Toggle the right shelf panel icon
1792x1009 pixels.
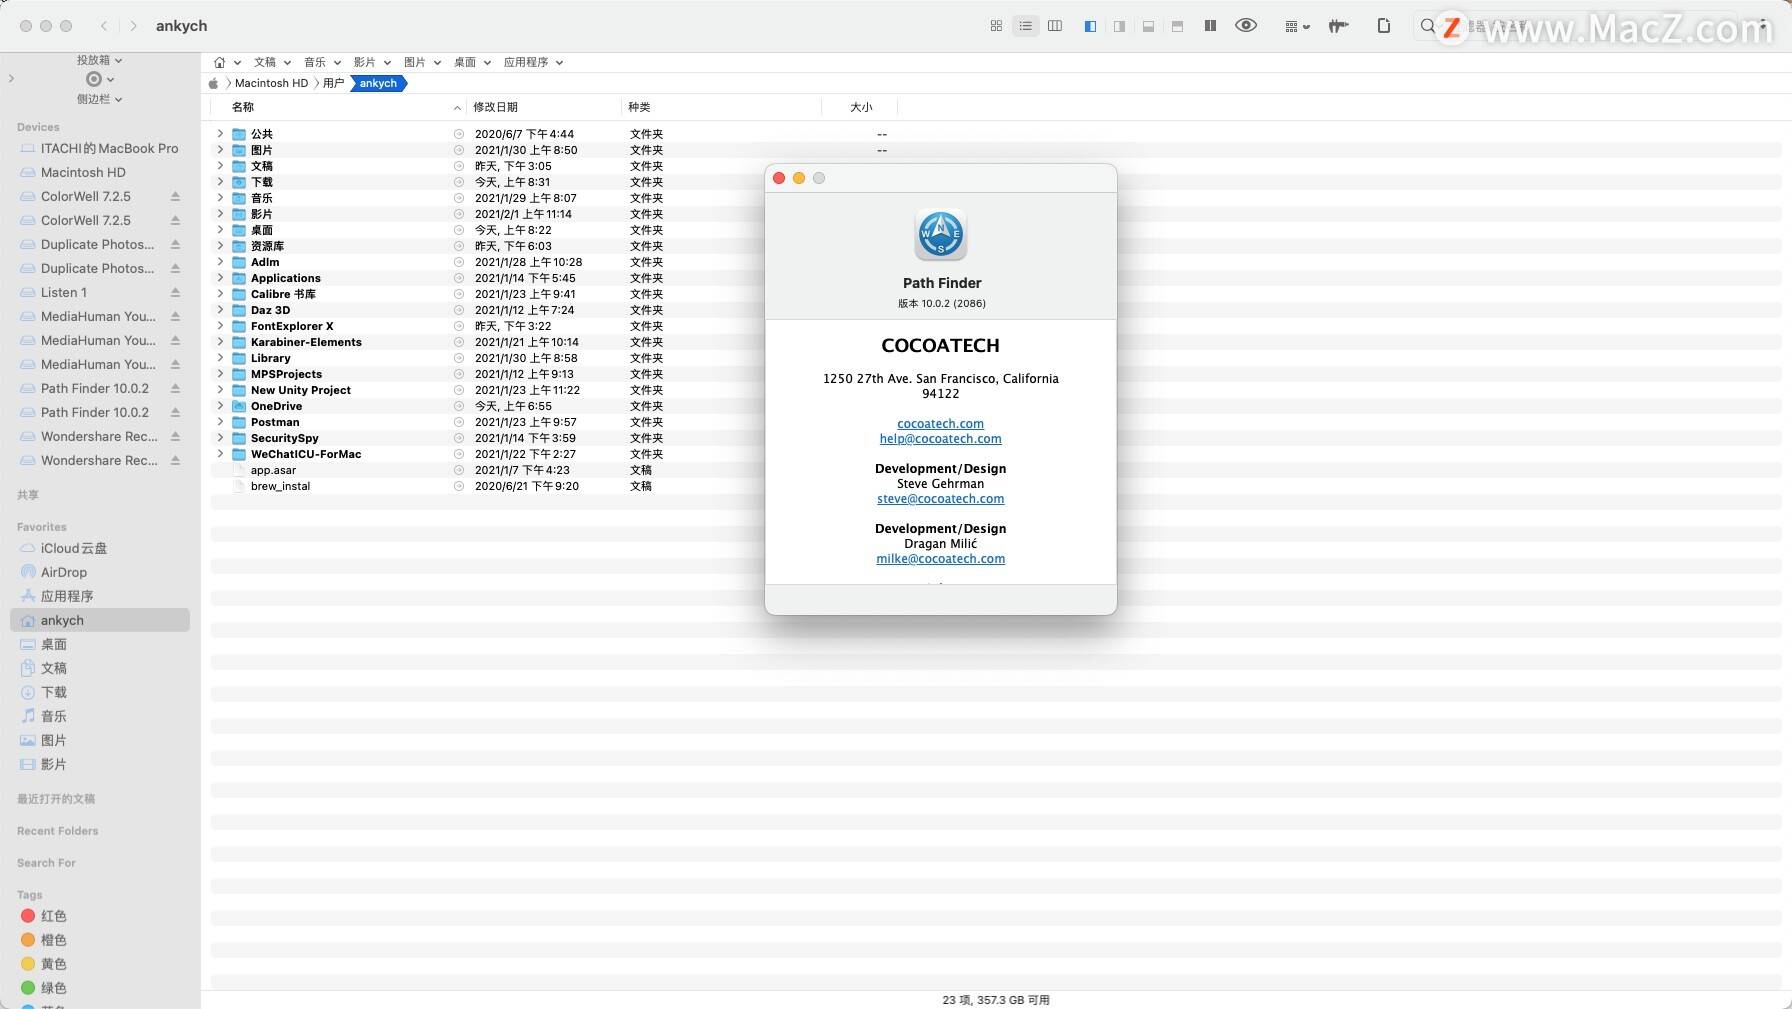pos(1119,26)
